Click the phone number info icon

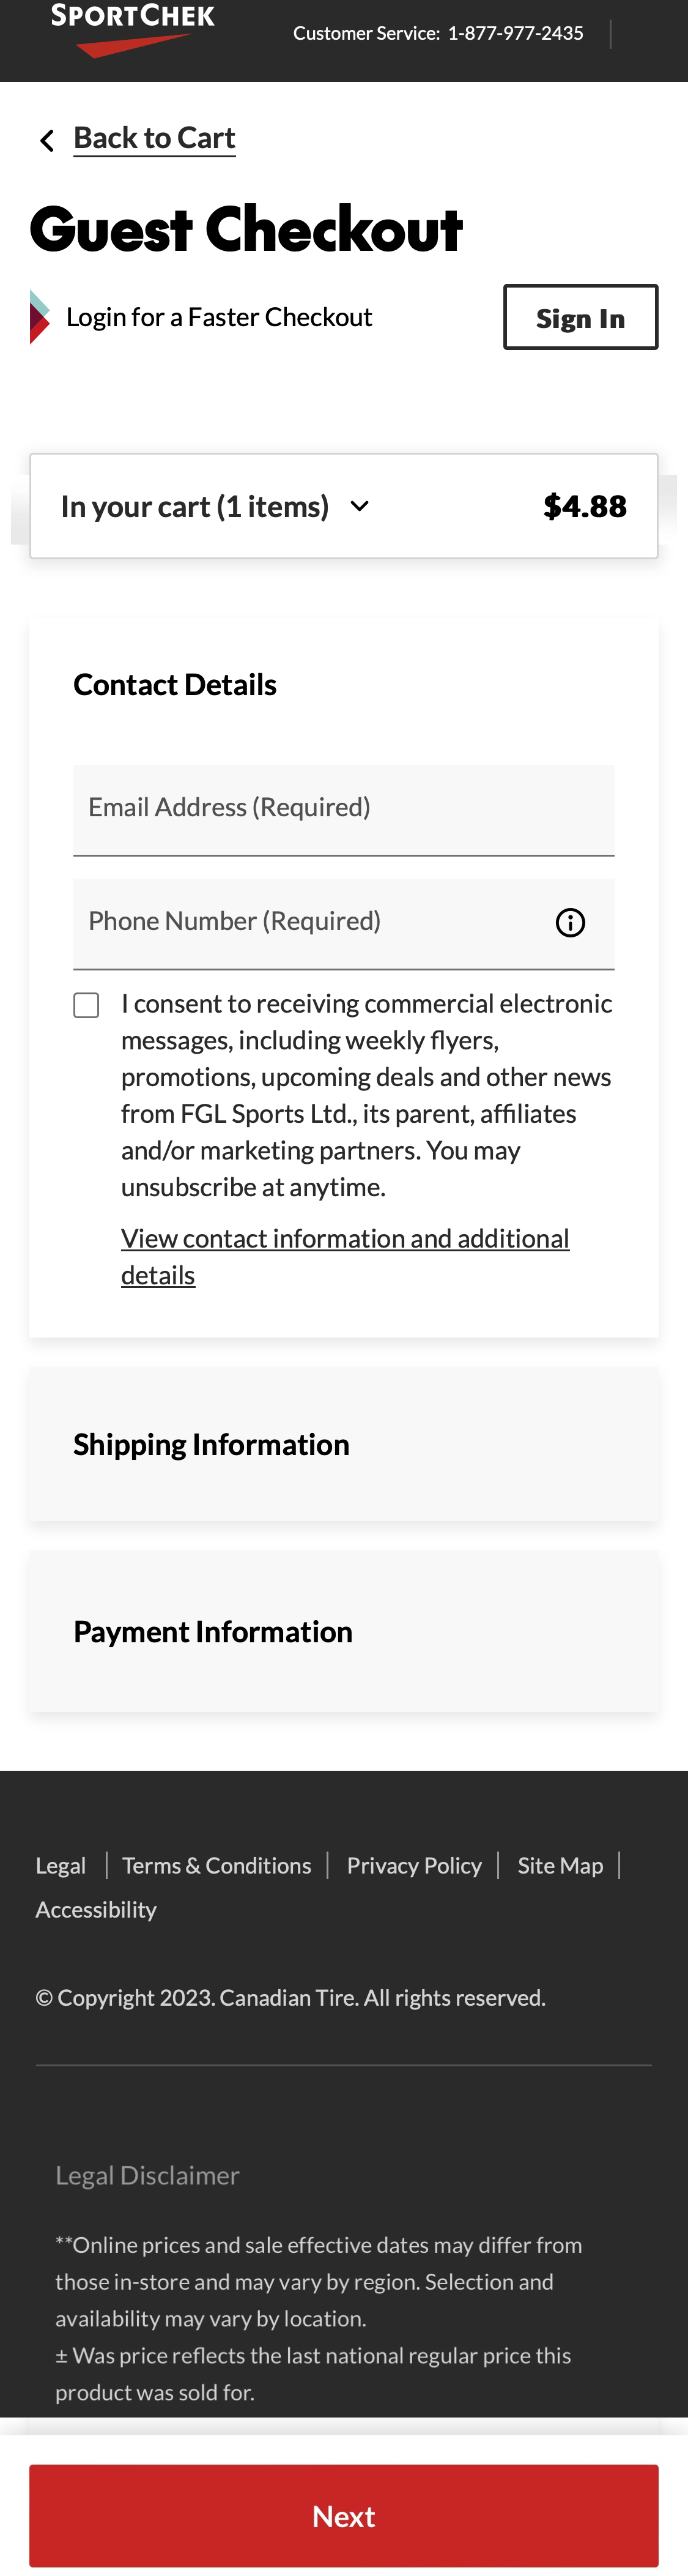click(569, 922)
